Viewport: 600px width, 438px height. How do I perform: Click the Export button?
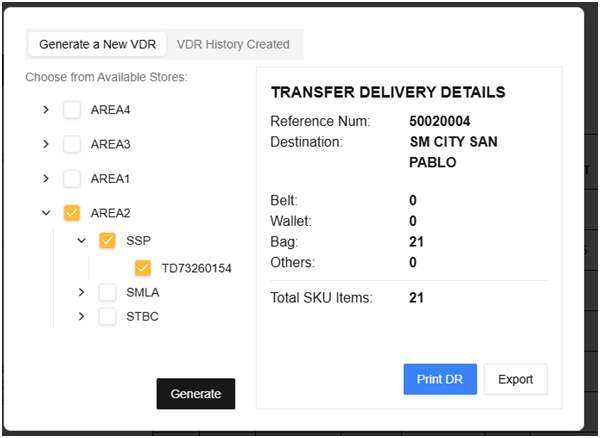(x=516, y=379)
